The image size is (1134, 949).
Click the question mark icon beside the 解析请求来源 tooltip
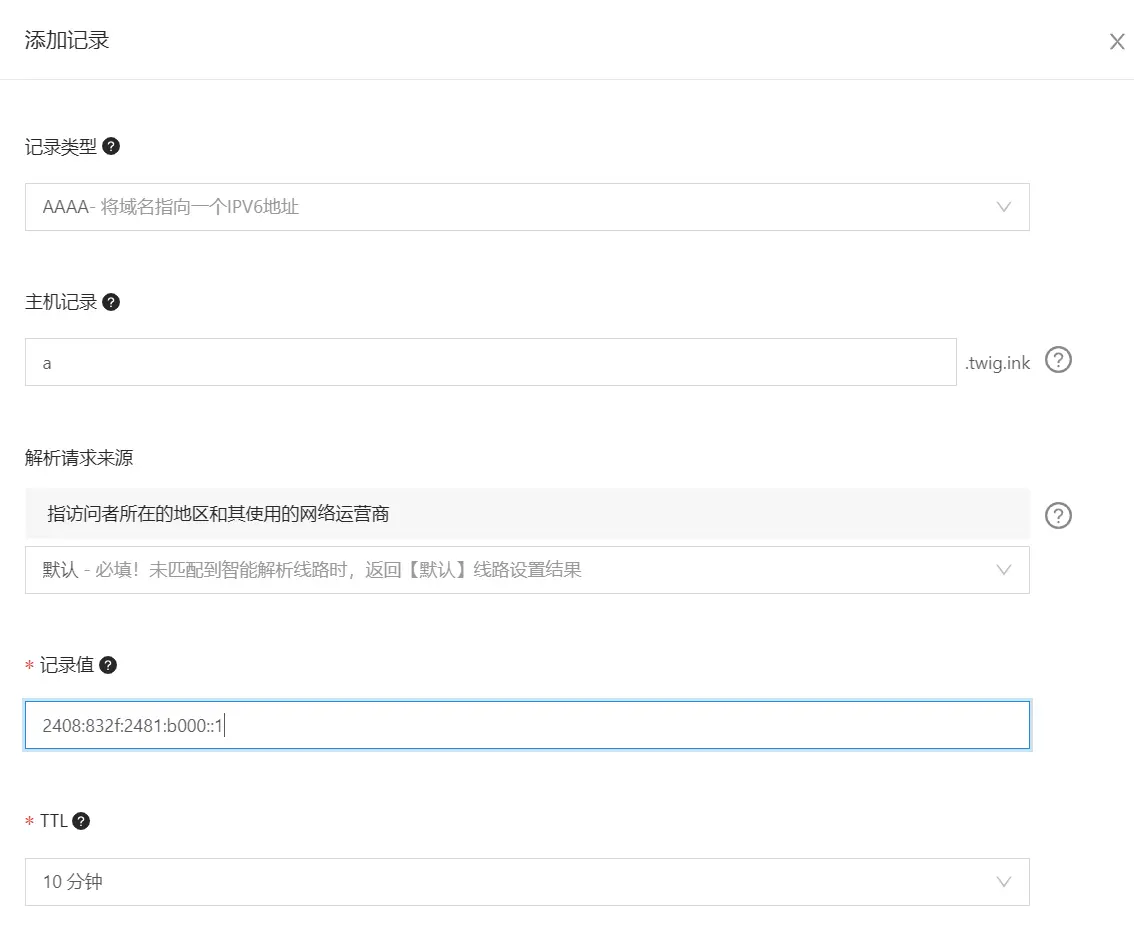1058,515
